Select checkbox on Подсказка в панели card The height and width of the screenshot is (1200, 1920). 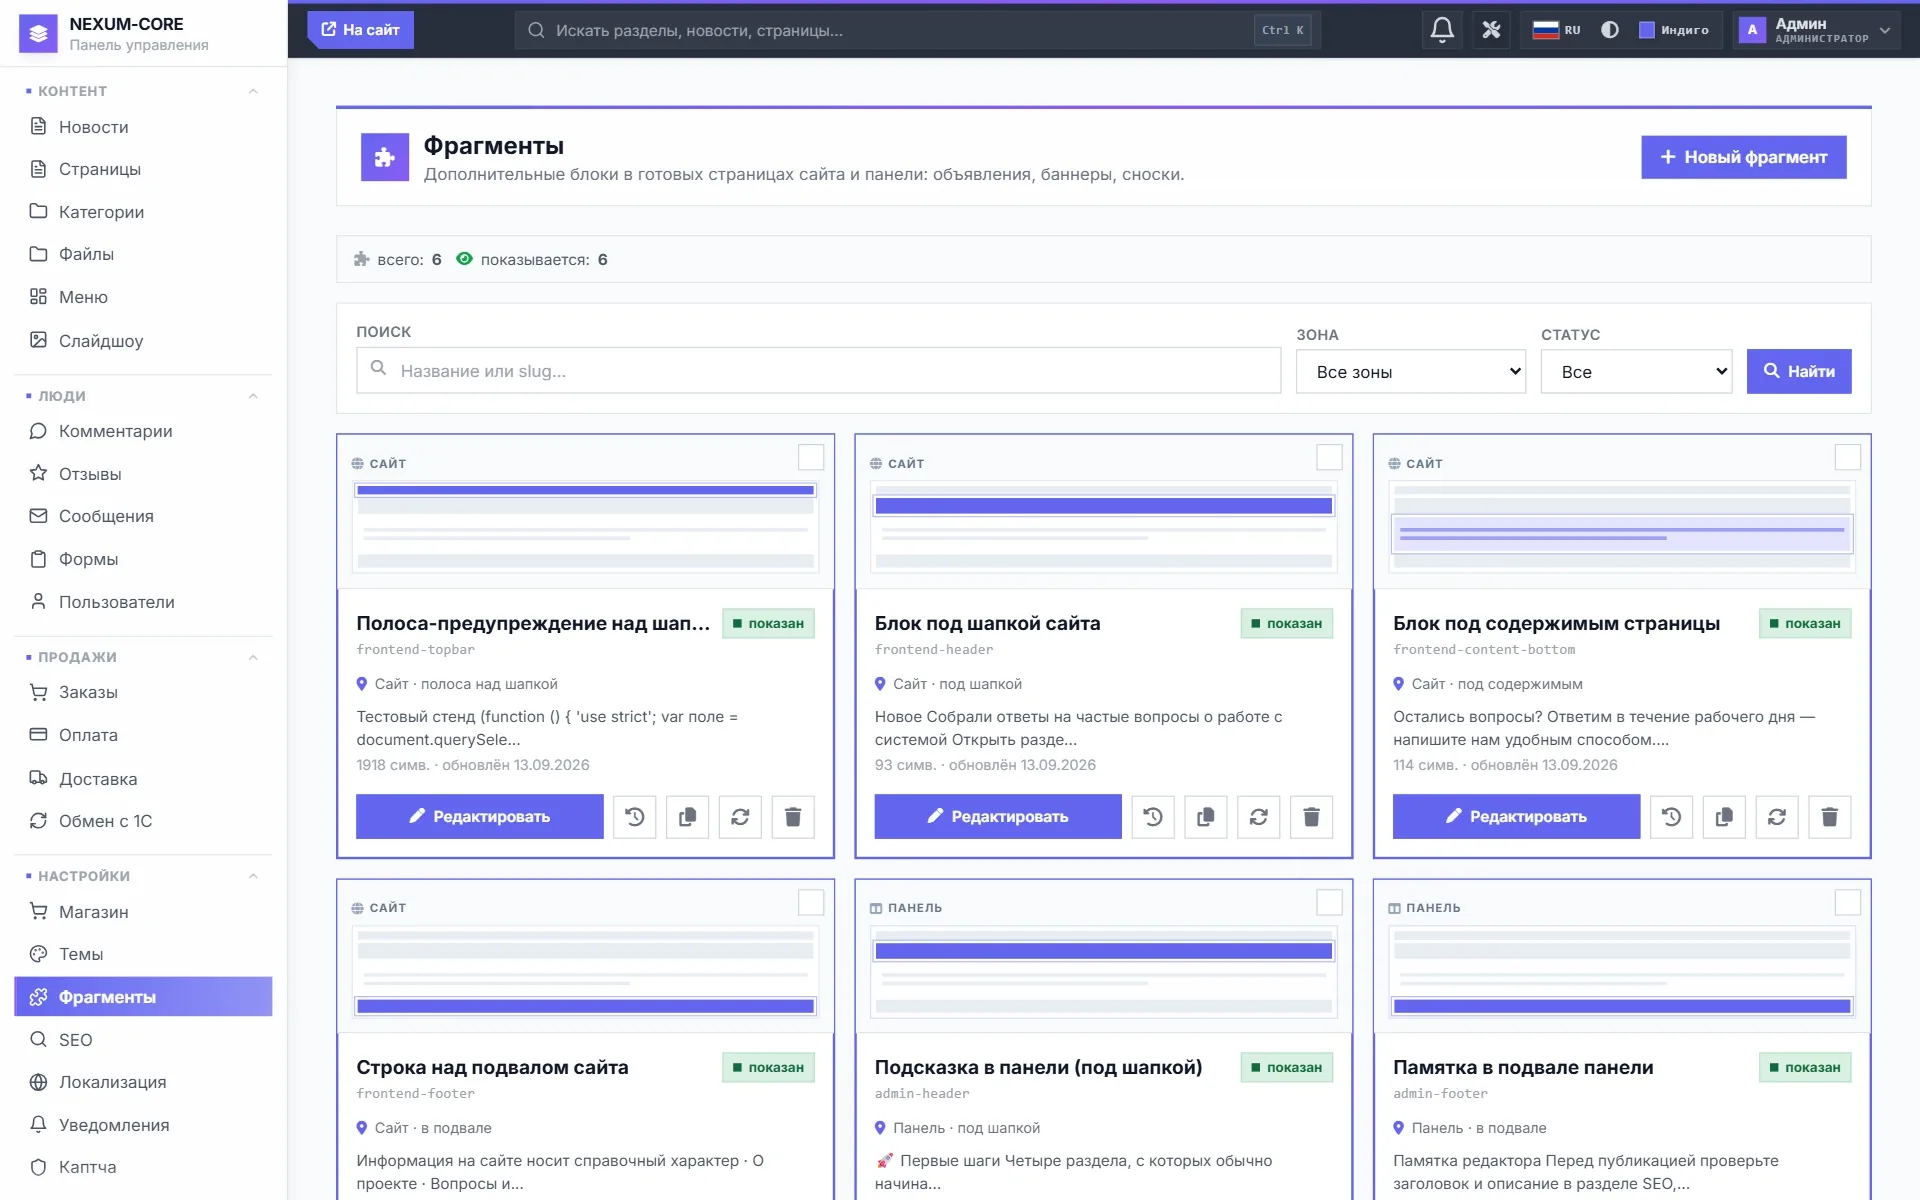pyautogui.click(x=1329, y=902)
